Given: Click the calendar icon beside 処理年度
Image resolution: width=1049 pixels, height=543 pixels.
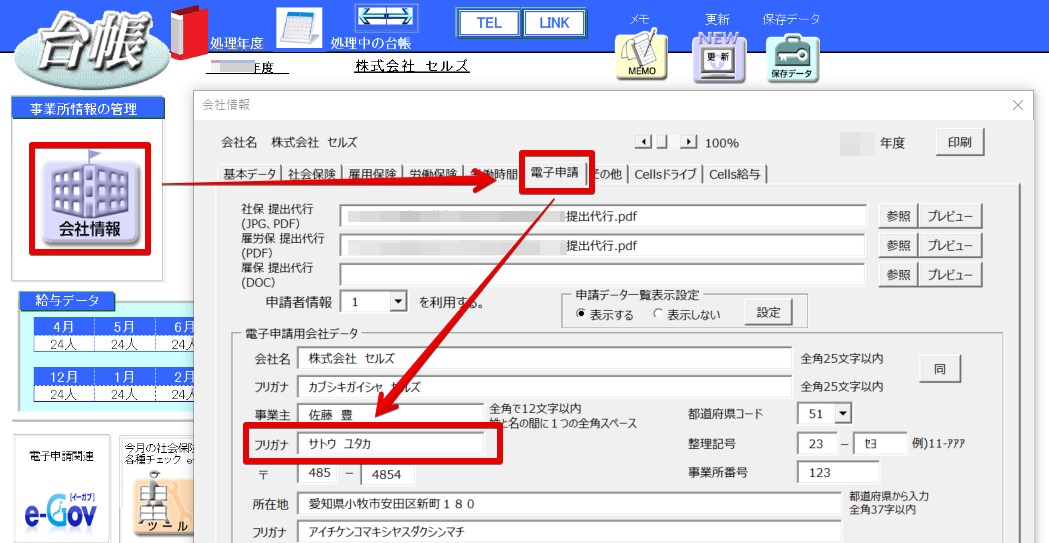Looking at the screenshot, I should tap(299, 28).
